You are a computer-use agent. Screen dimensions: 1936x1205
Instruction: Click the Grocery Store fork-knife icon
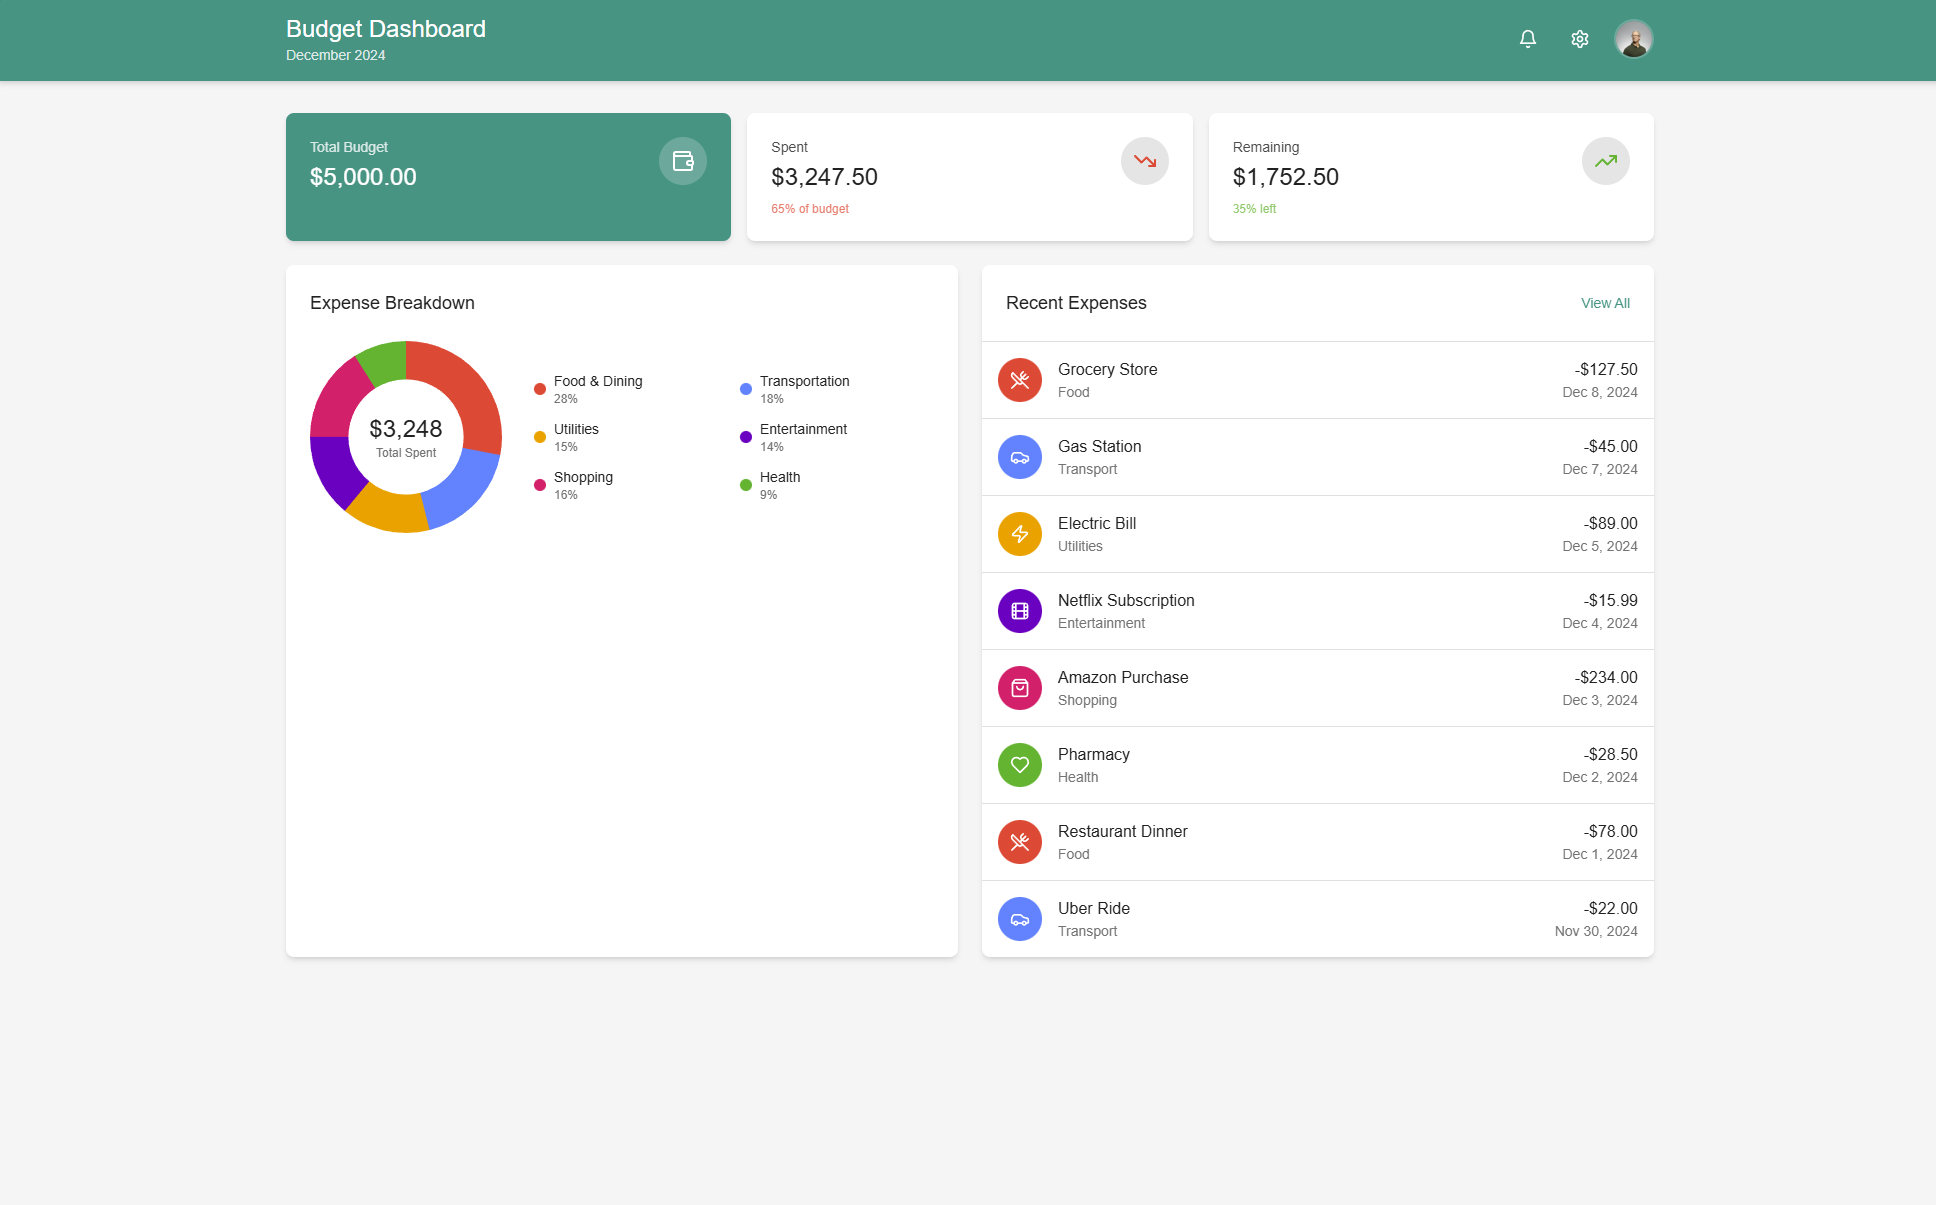1019,380
